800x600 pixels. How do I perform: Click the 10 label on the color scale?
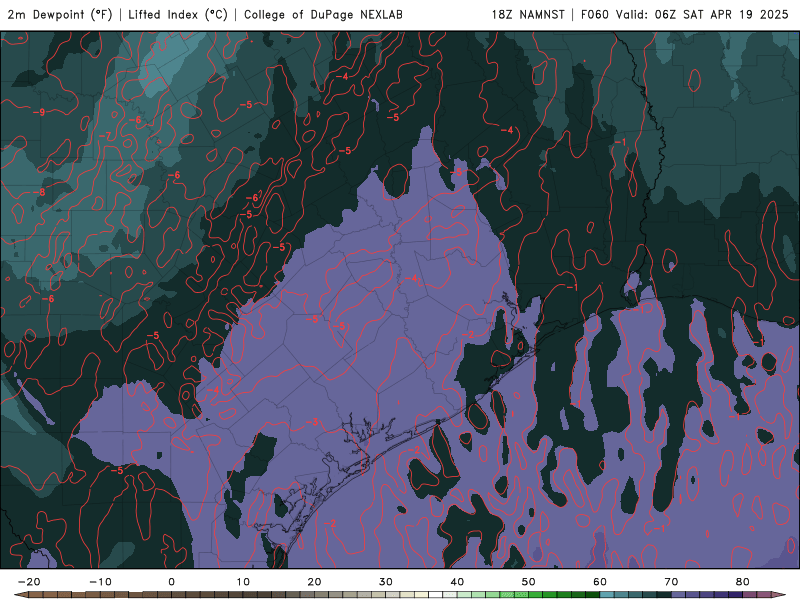pos(243,582)
